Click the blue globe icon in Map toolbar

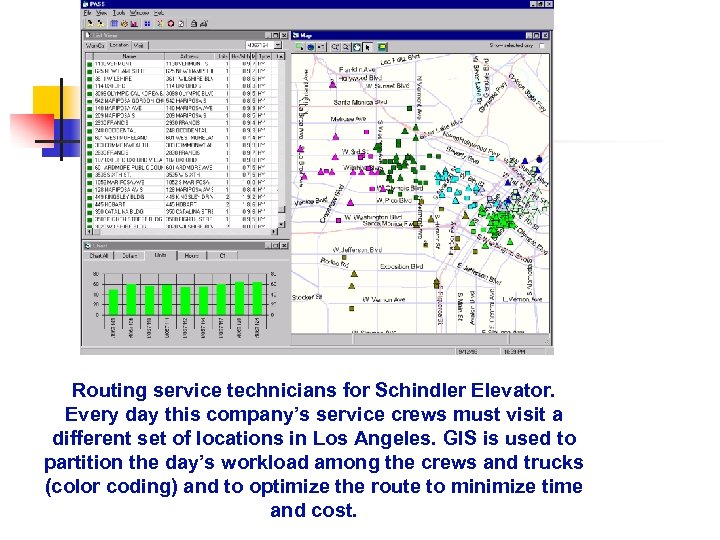click(x=310, y=47)
